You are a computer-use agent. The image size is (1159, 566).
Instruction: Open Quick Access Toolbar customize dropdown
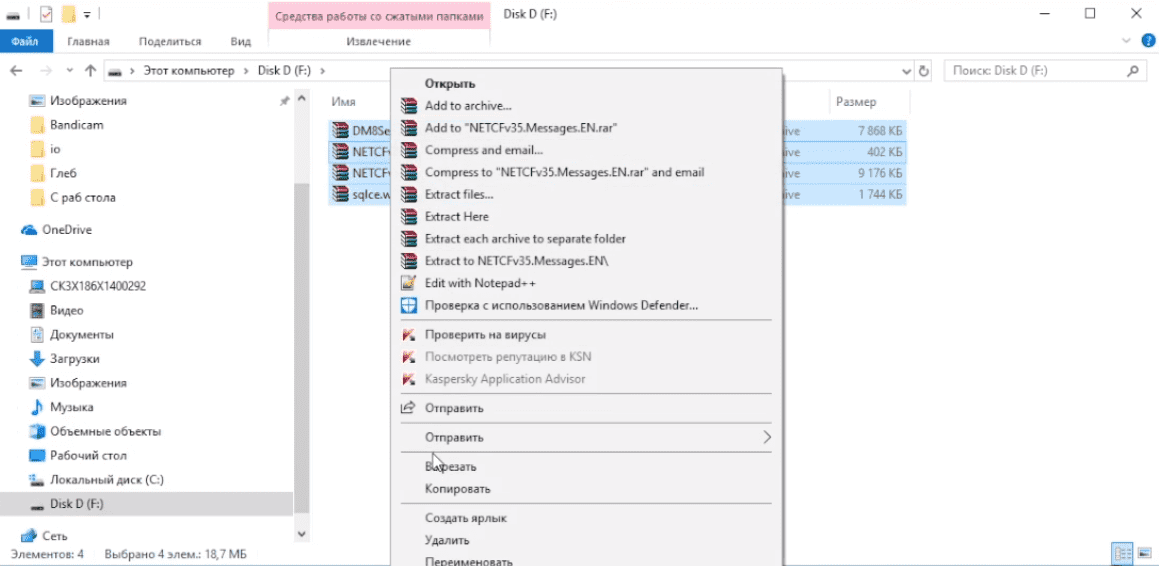[87, 14]
